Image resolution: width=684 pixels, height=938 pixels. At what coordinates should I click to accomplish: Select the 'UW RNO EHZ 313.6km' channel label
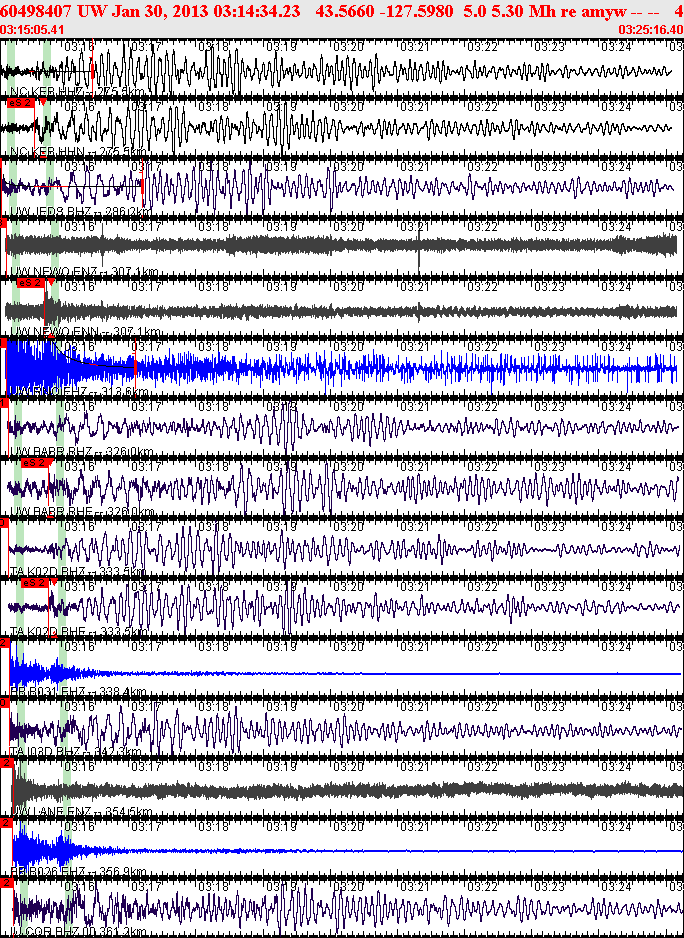coord(79,391)
